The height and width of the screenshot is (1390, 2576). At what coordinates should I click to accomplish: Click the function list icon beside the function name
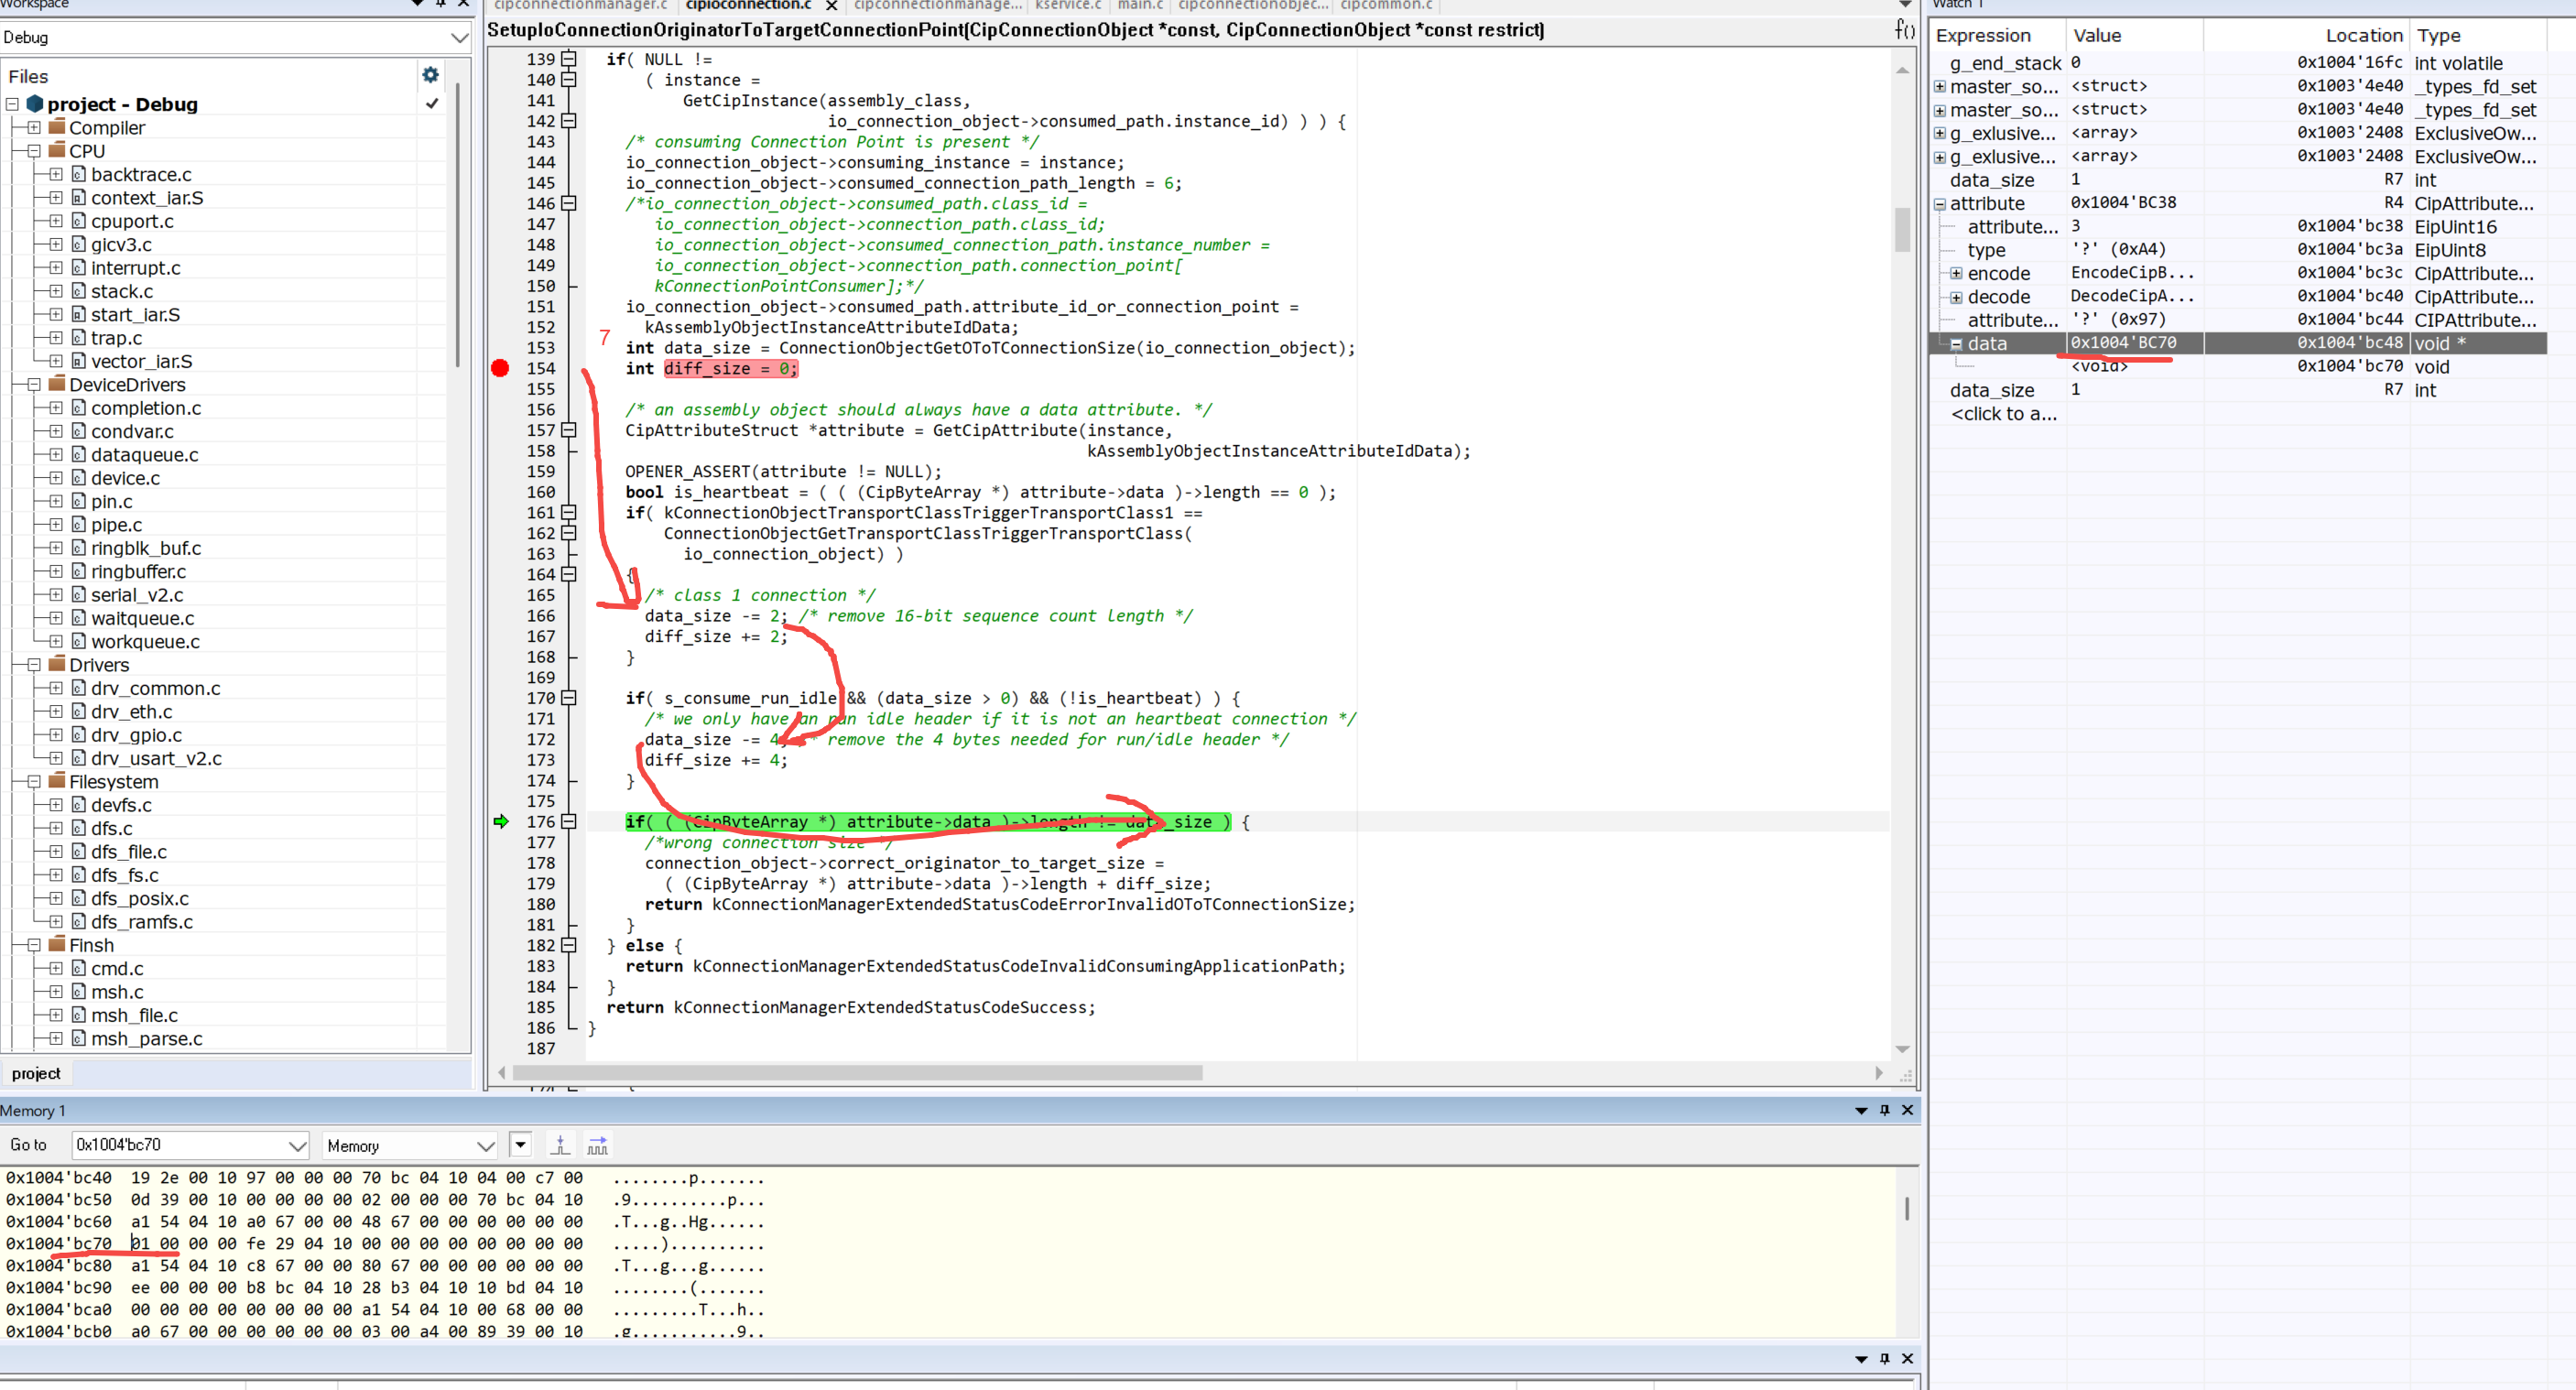1903,30
